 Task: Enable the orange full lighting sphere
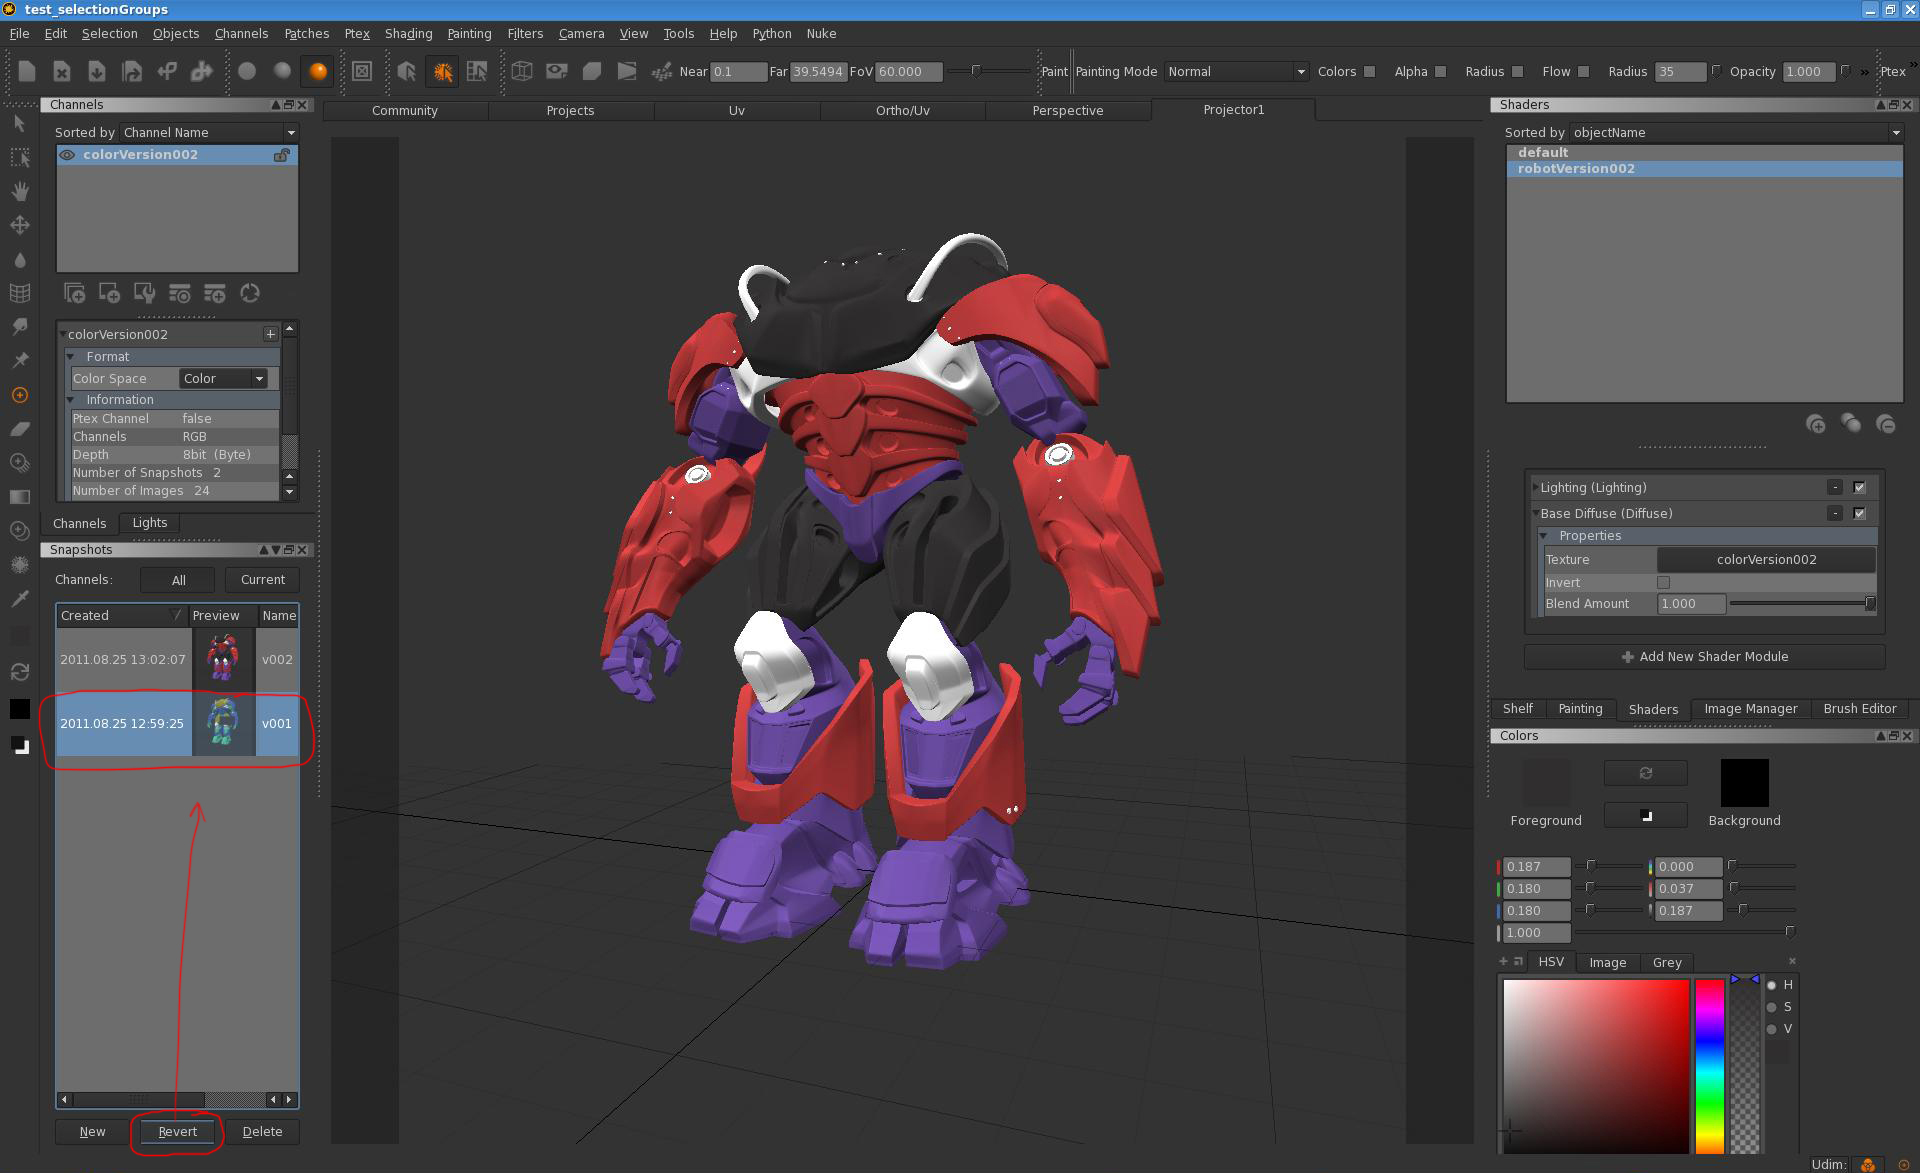pos(318,71)
